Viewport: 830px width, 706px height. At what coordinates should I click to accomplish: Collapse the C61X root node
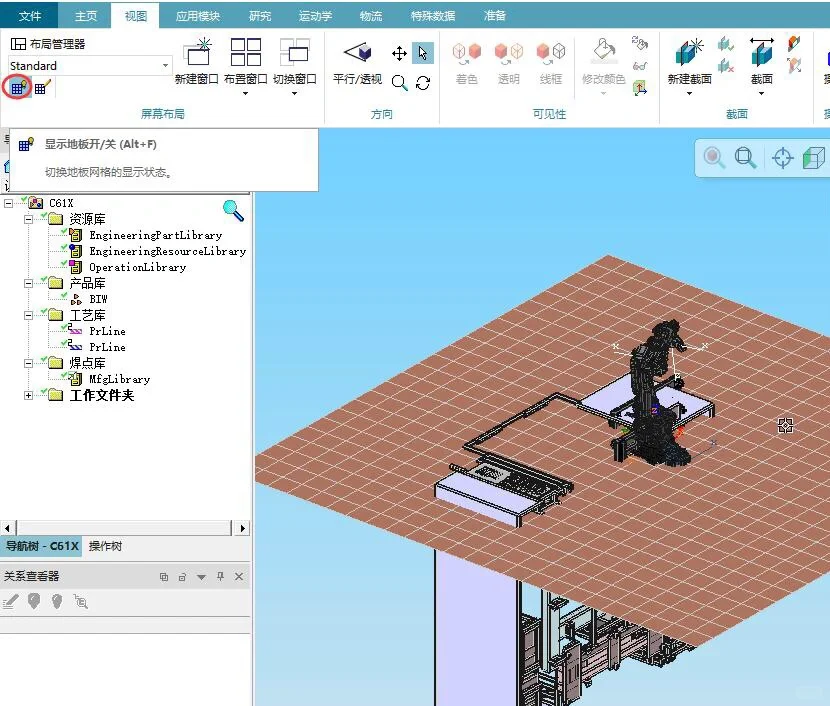(8, 203)
